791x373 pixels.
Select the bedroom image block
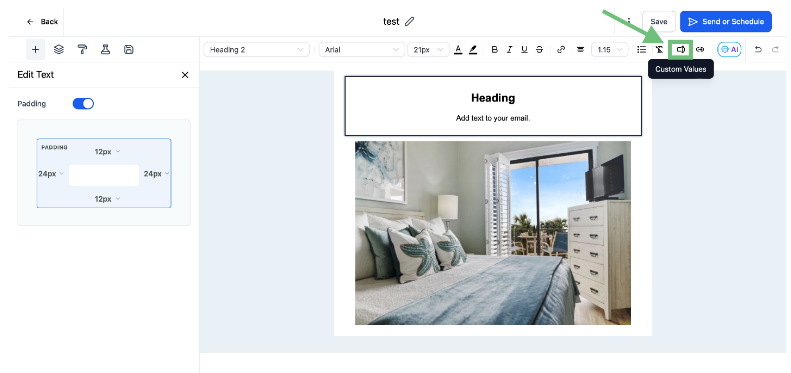click(x=493, y=233)
